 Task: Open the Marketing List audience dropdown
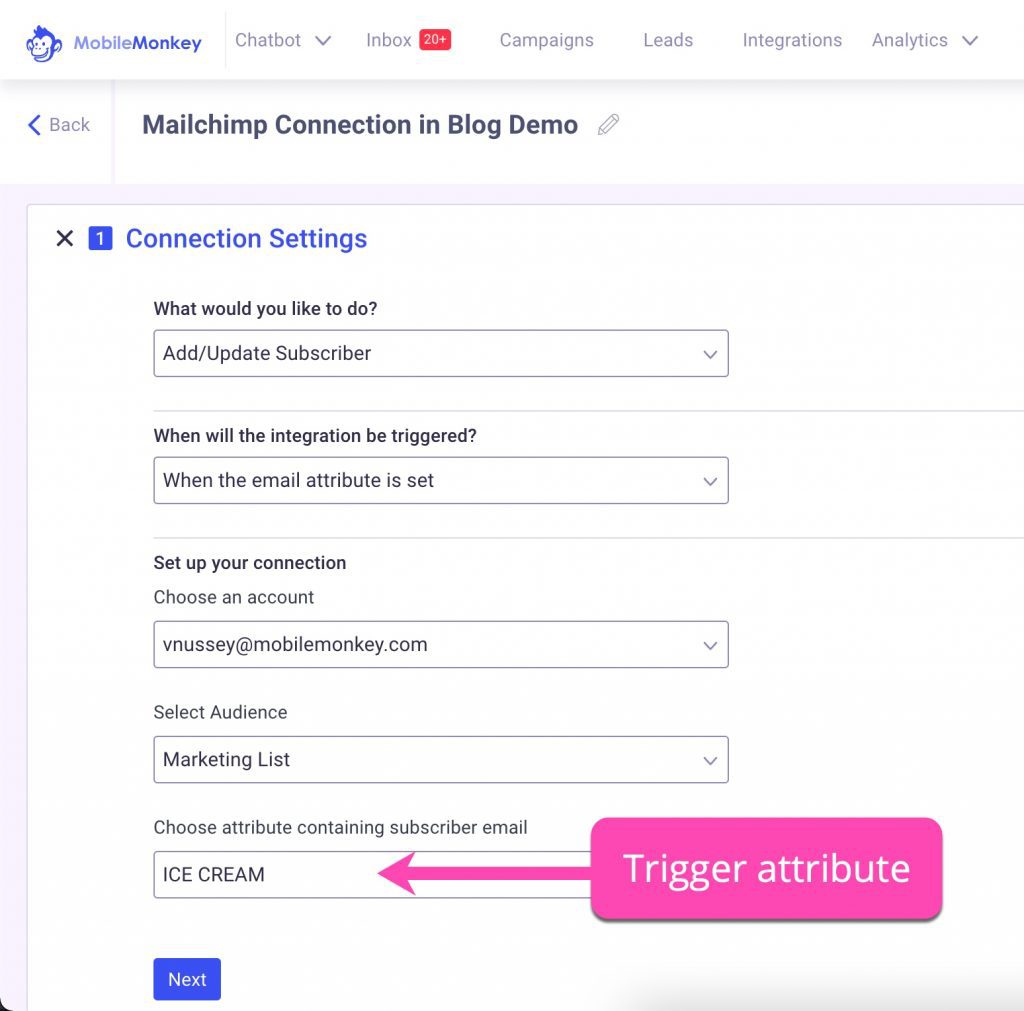point(440,760)
